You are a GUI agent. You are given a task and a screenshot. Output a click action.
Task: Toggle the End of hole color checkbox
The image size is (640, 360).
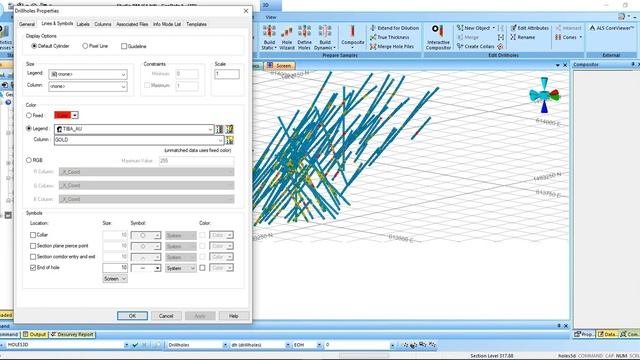tap(202, 268)
